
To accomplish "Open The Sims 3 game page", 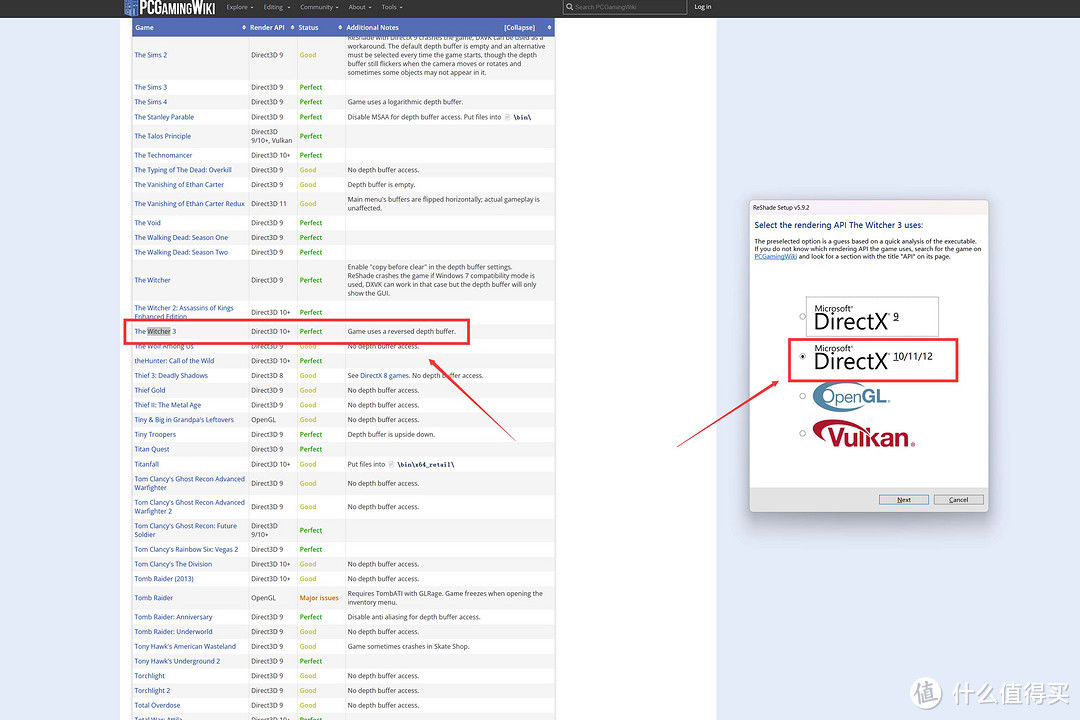I will coord(150,88).
